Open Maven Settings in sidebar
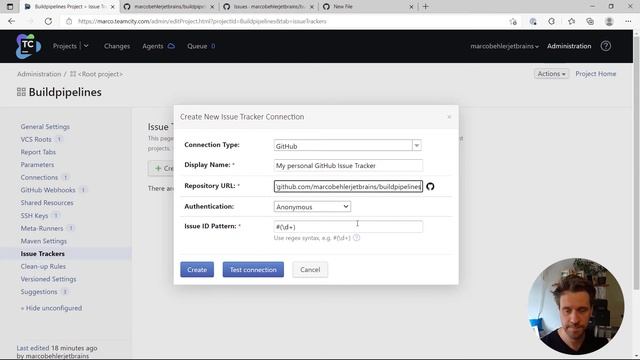 pos(44,241)
